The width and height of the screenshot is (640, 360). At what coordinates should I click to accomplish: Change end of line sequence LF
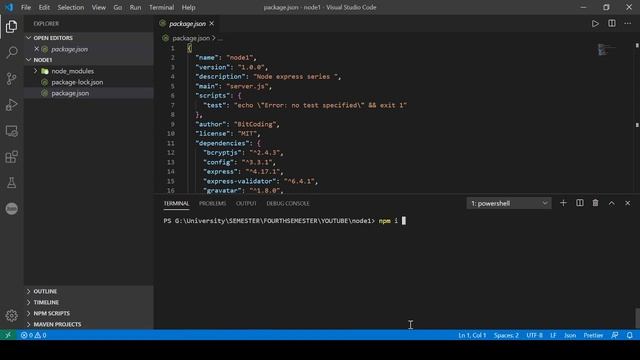[x=553, y=335]
